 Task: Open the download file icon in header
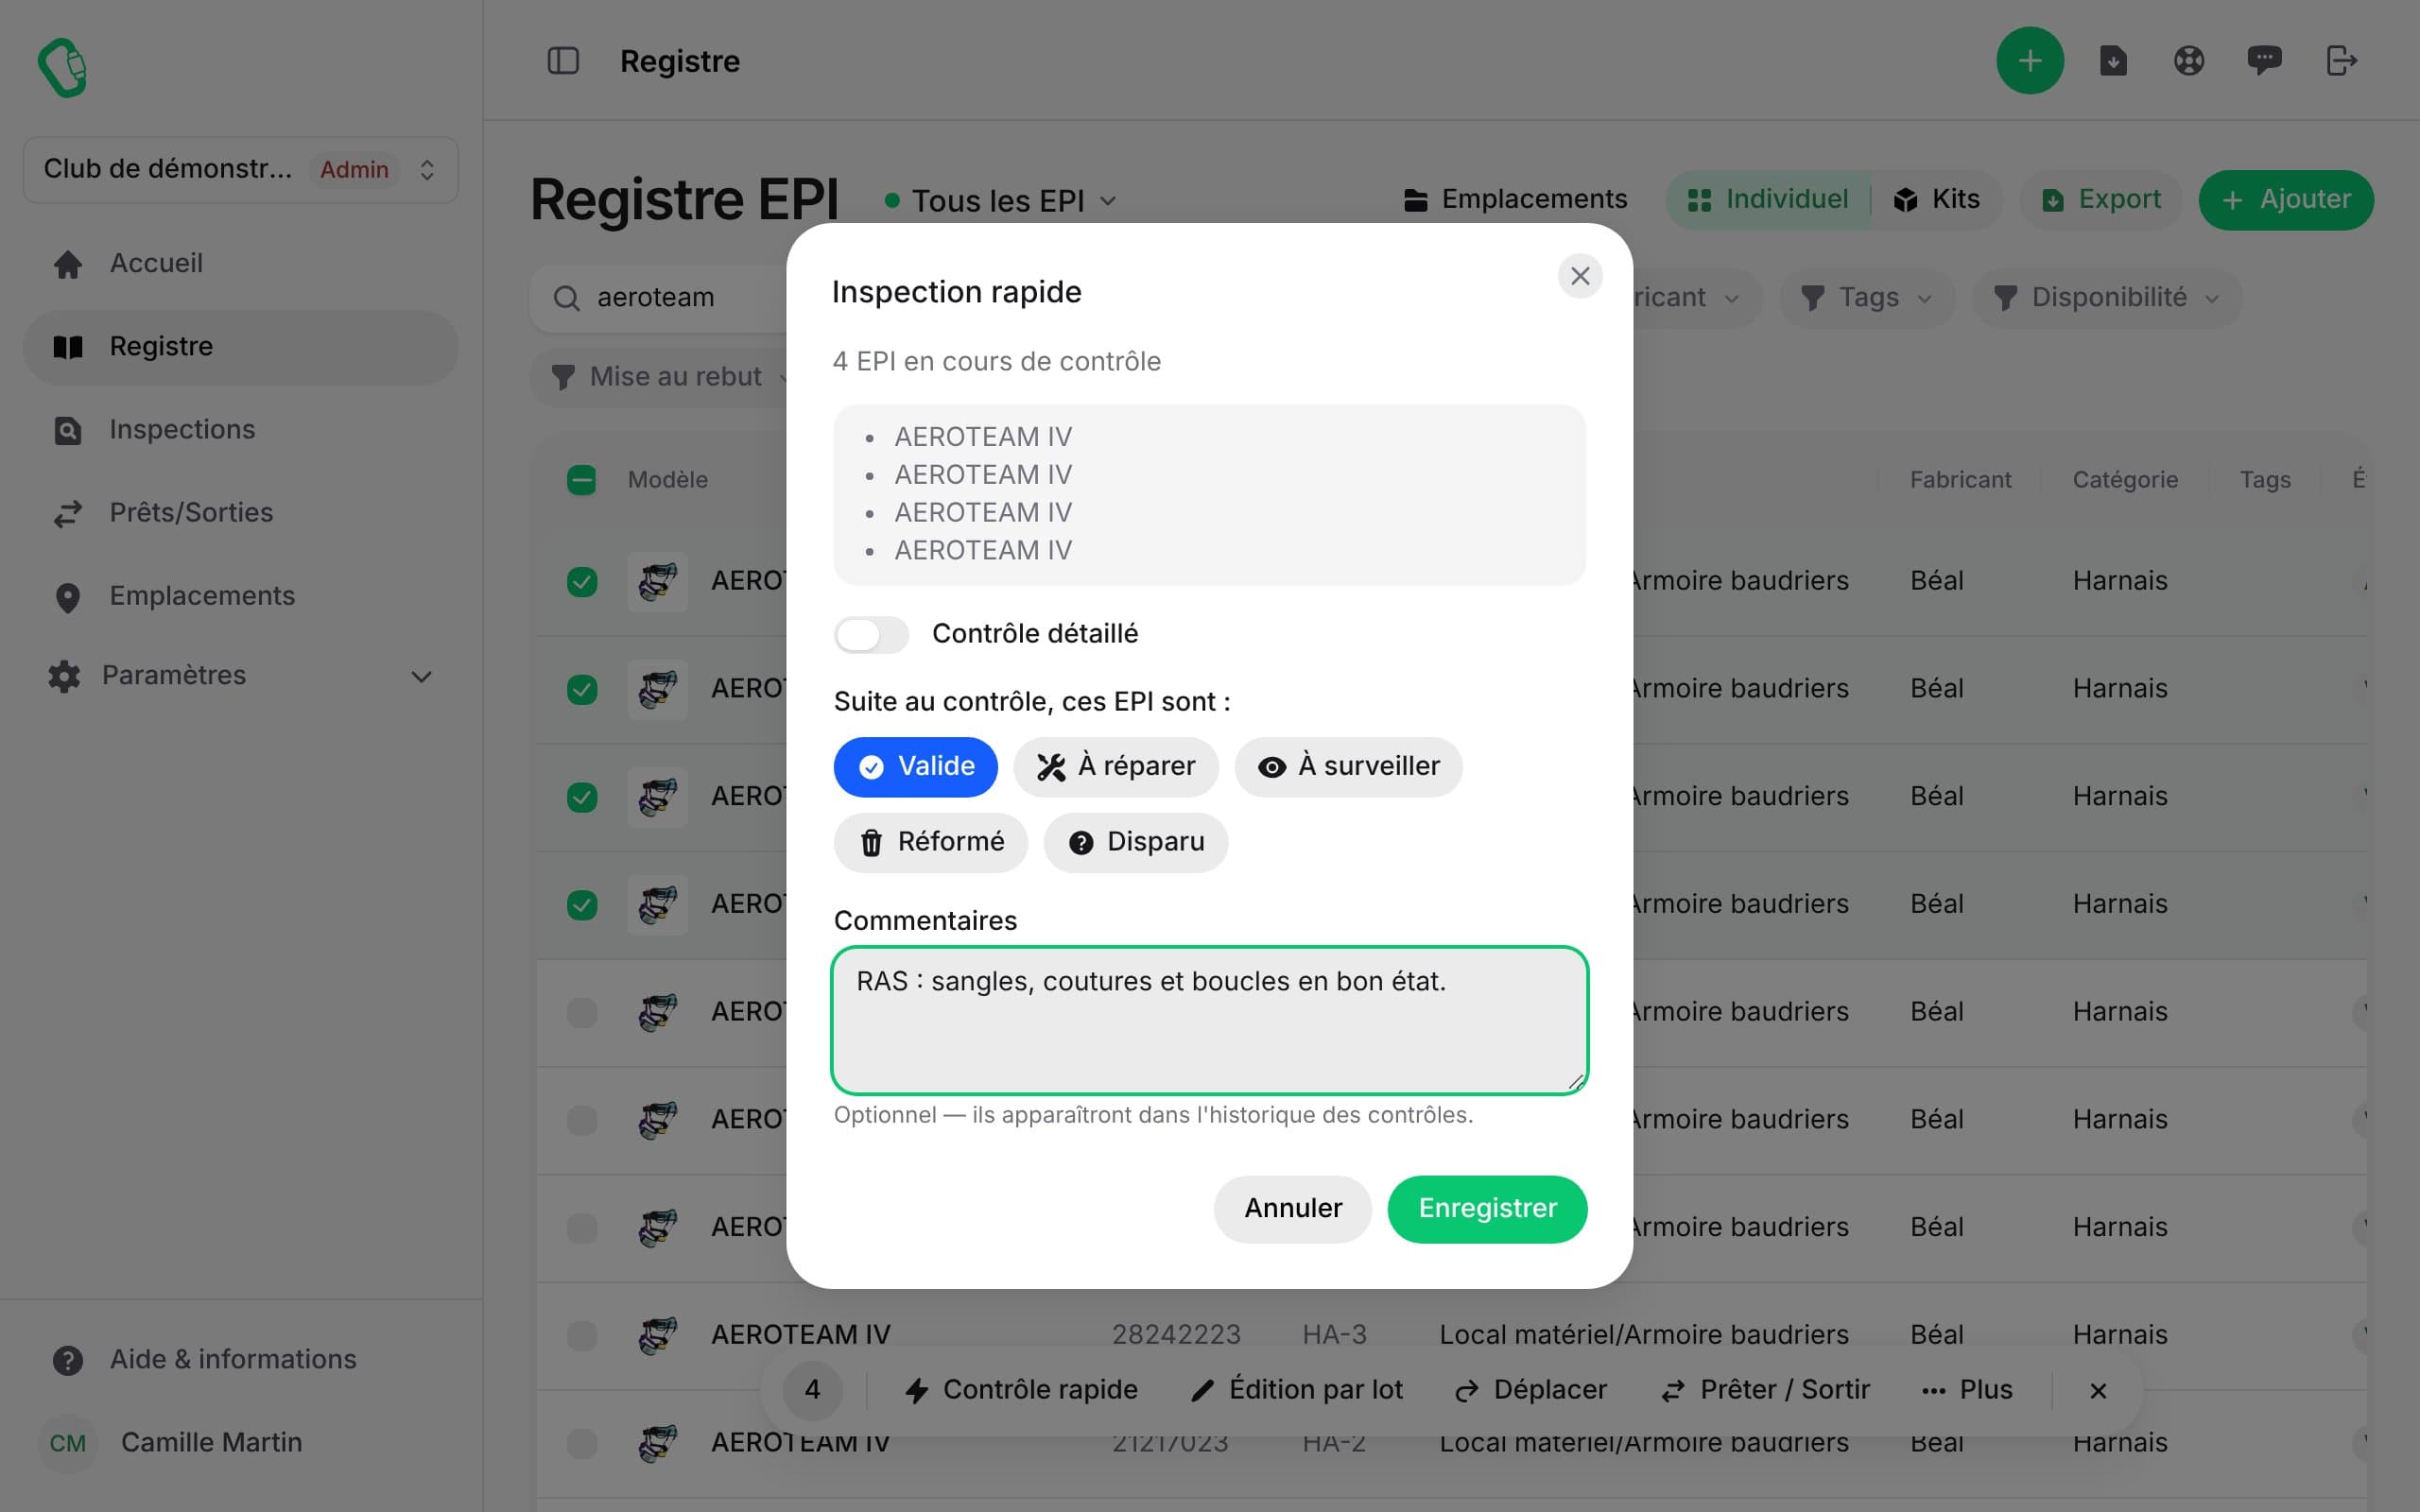(2112, 61)
